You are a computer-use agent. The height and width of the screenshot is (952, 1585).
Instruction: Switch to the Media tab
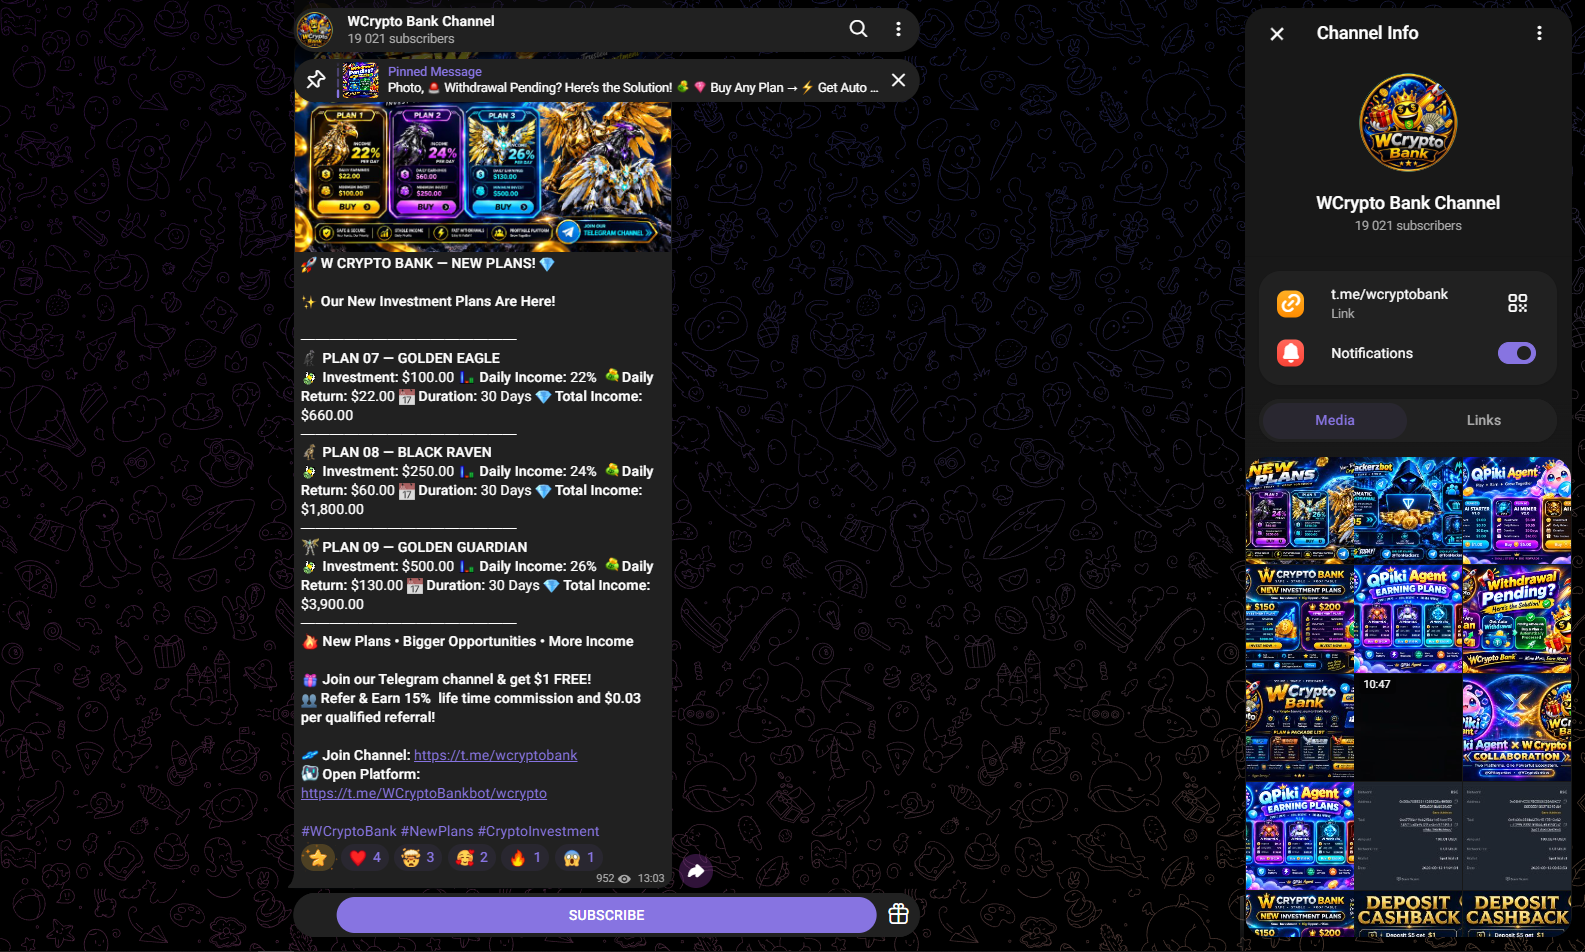(1334, 421)
